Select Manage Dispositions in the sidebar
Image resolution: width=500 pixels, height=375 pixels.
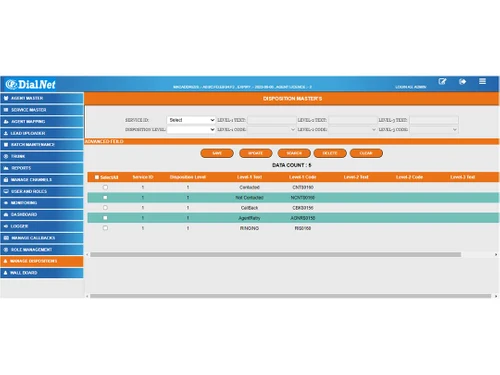(42, 261)
